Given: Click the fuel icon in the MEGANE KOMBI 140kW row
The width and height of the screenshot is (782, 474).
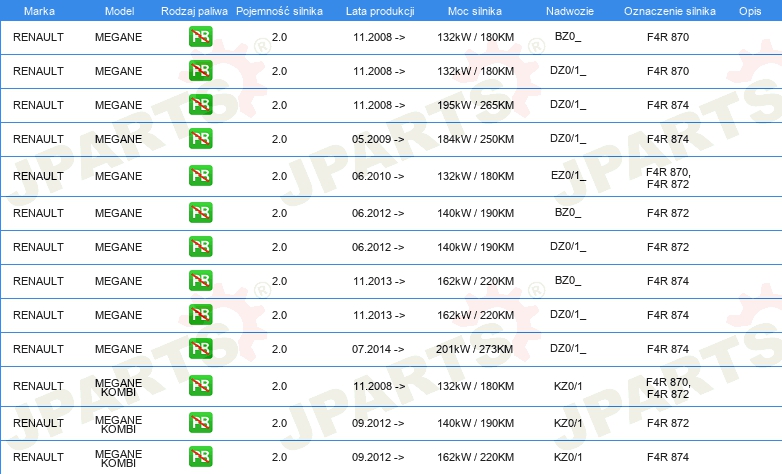Looking at the screenshot, I should click(x=200, y=423).
